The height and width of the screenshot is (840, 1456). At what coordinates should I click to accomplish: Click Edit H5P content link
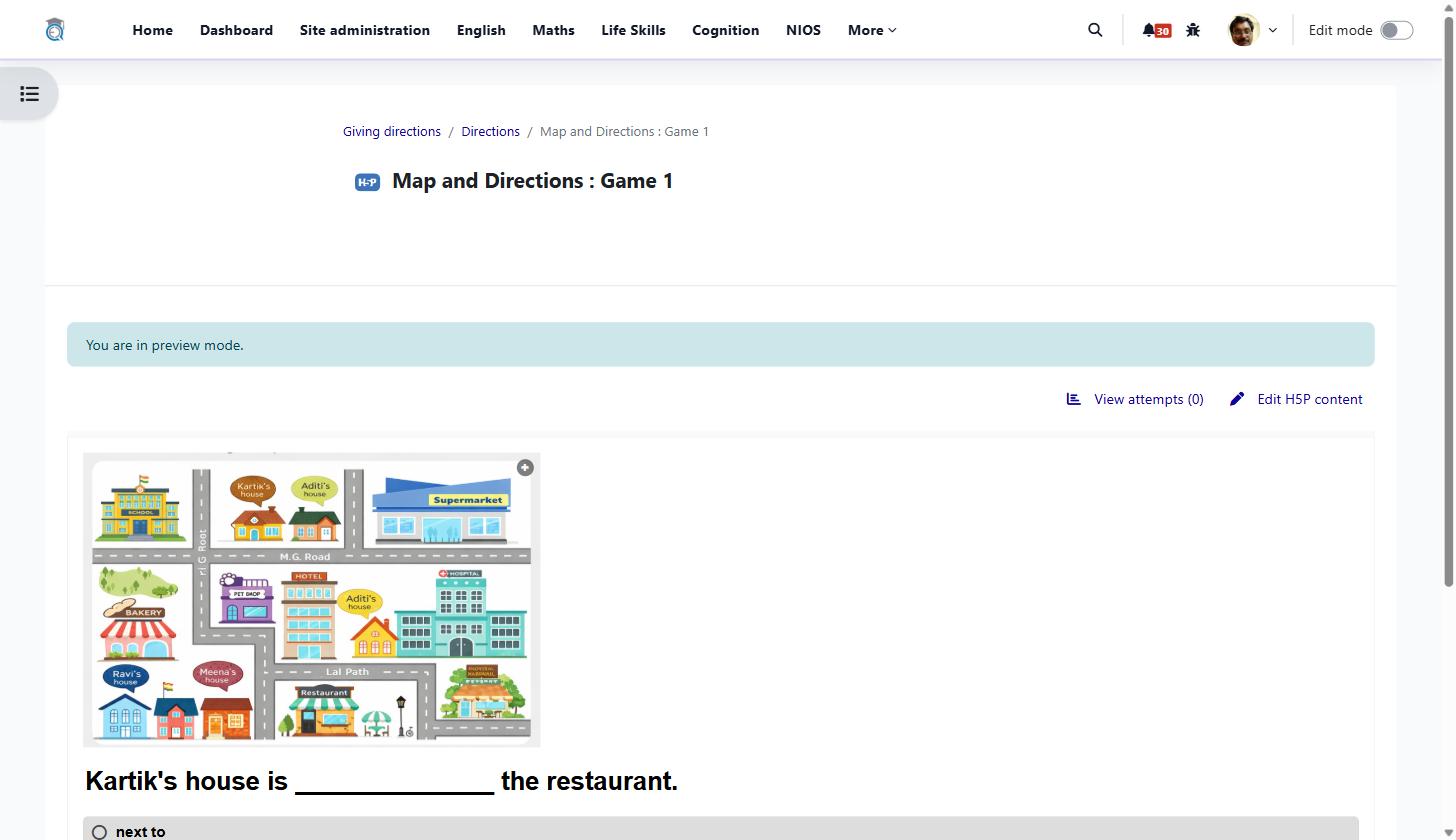point(1296,399)
